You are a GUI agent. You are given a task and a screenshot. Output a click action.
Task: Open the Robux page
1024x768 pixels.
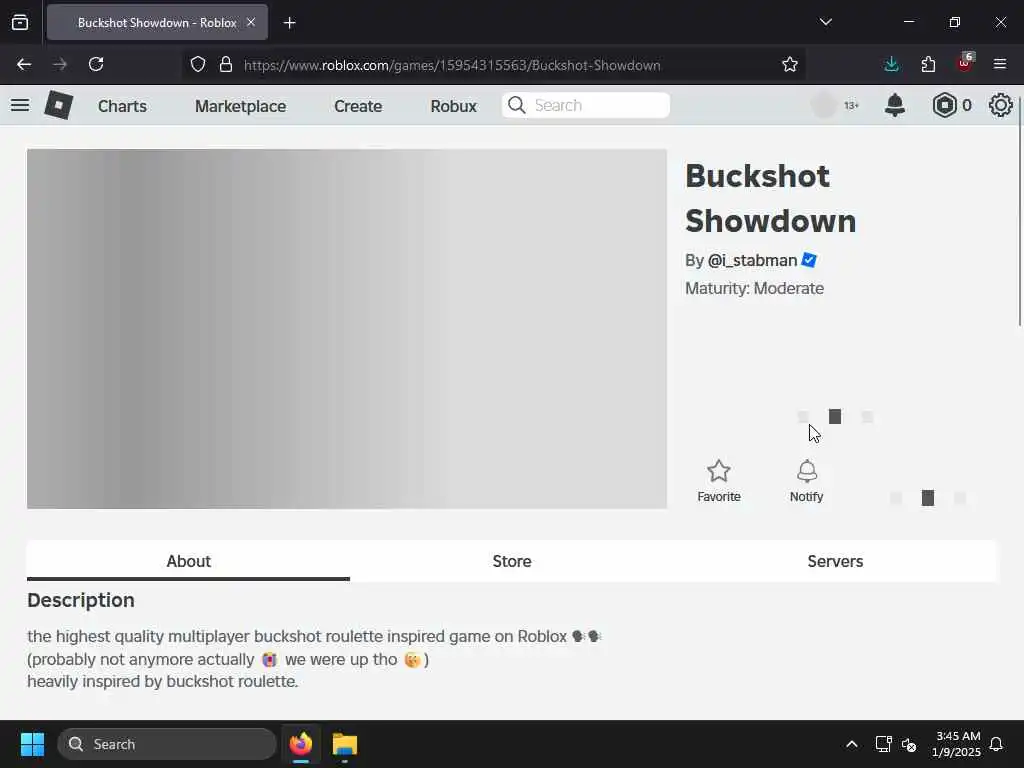(453, 106)
